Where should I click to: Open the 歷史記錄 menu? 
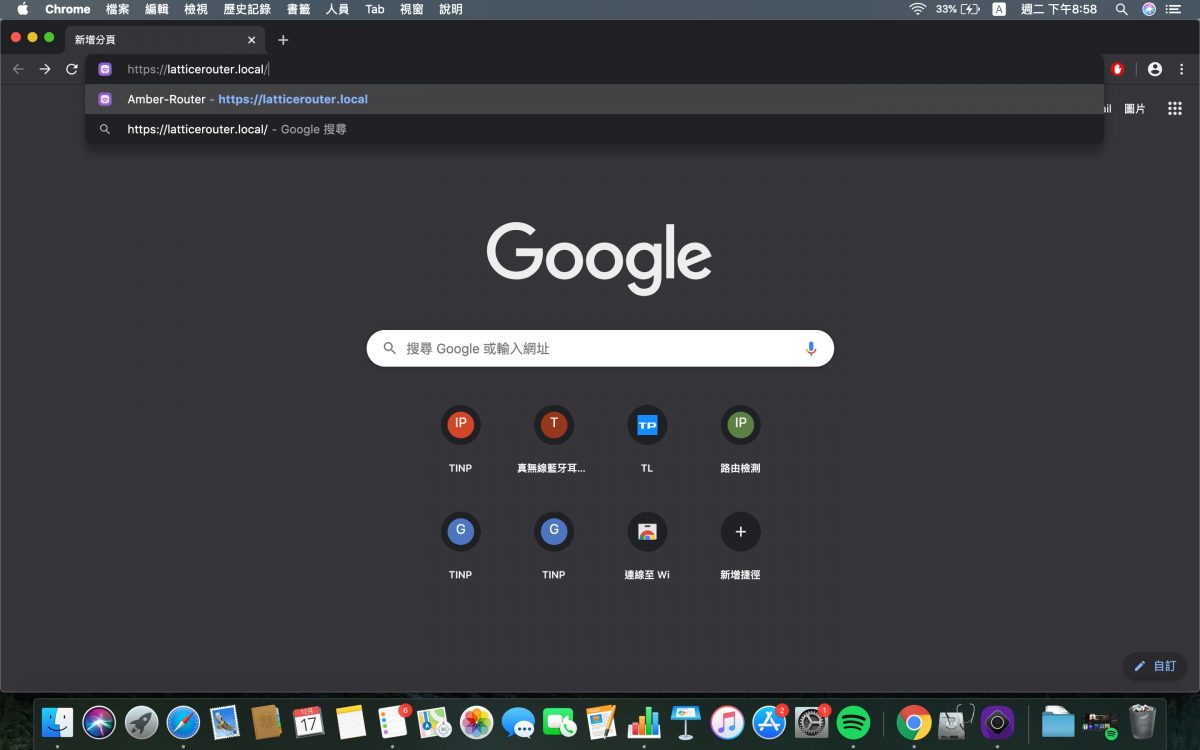coord(247,9)
